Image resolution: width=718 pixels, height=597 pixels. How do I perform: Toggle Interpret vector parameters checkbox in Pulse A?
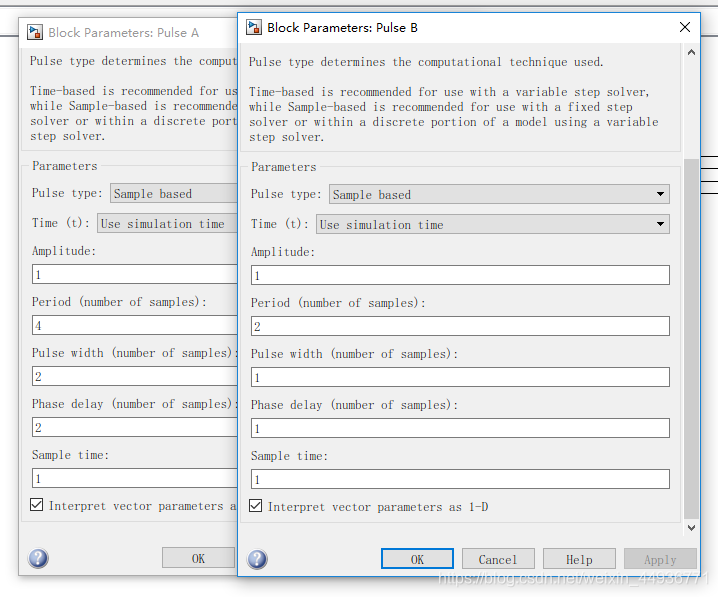pyautogui.click(x=37, y=505)
